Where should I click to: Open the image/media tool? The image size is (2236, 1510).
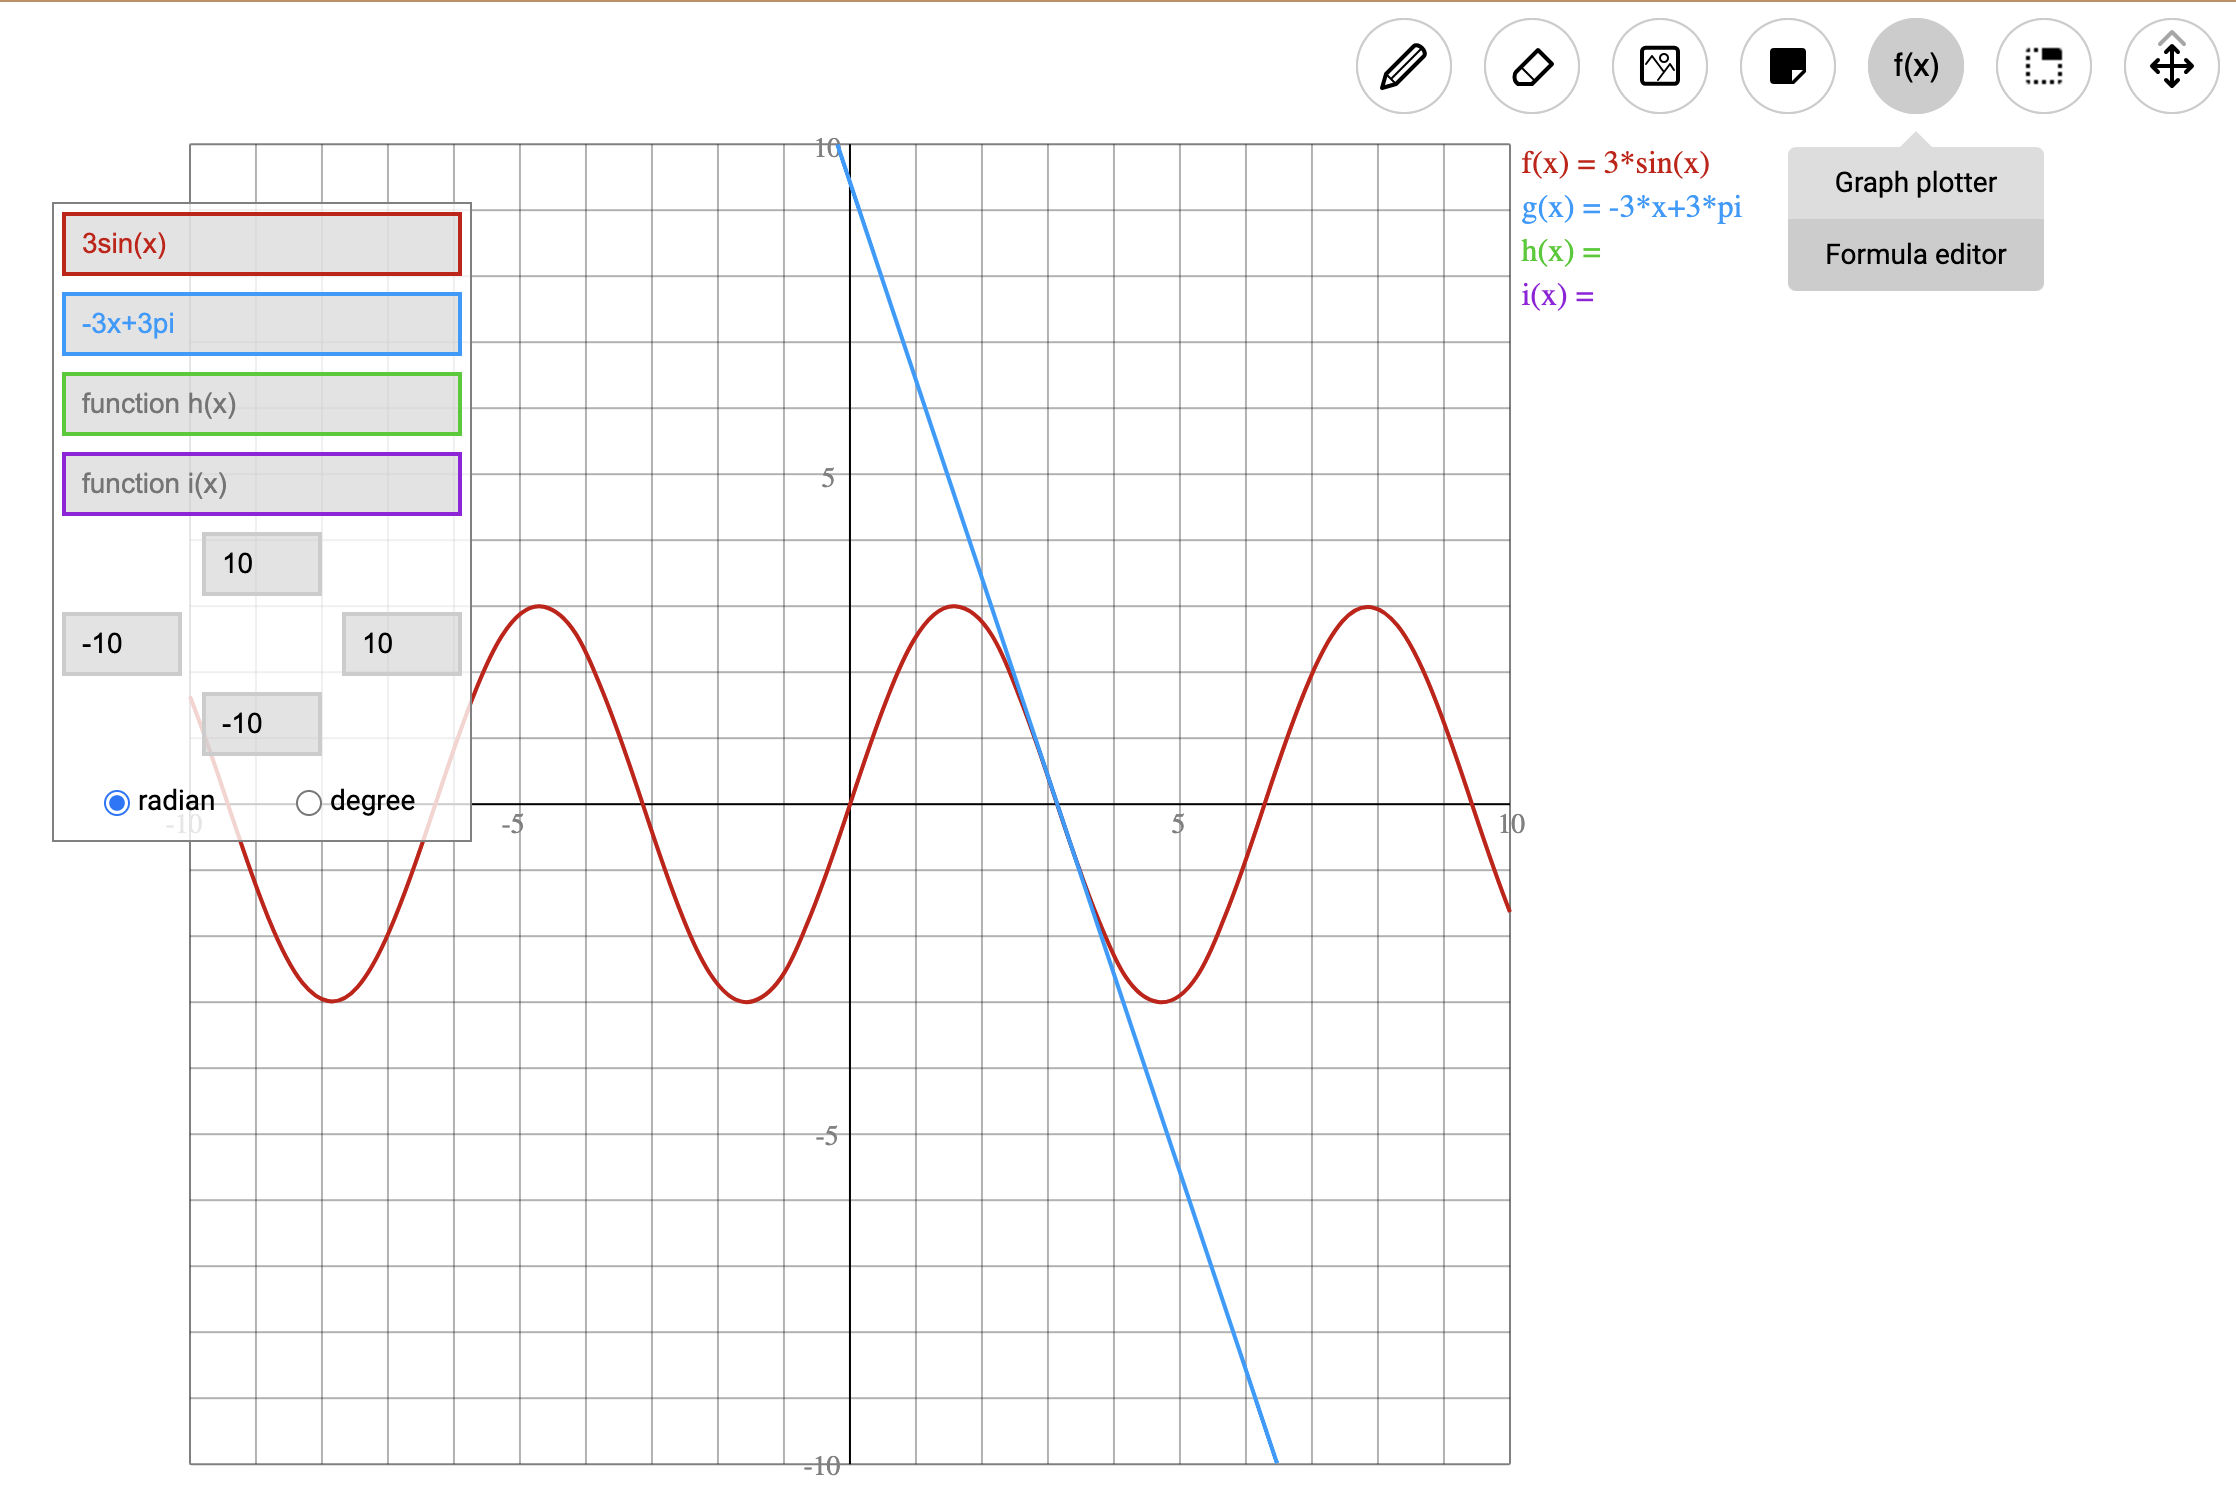(x=1663, y=67)
